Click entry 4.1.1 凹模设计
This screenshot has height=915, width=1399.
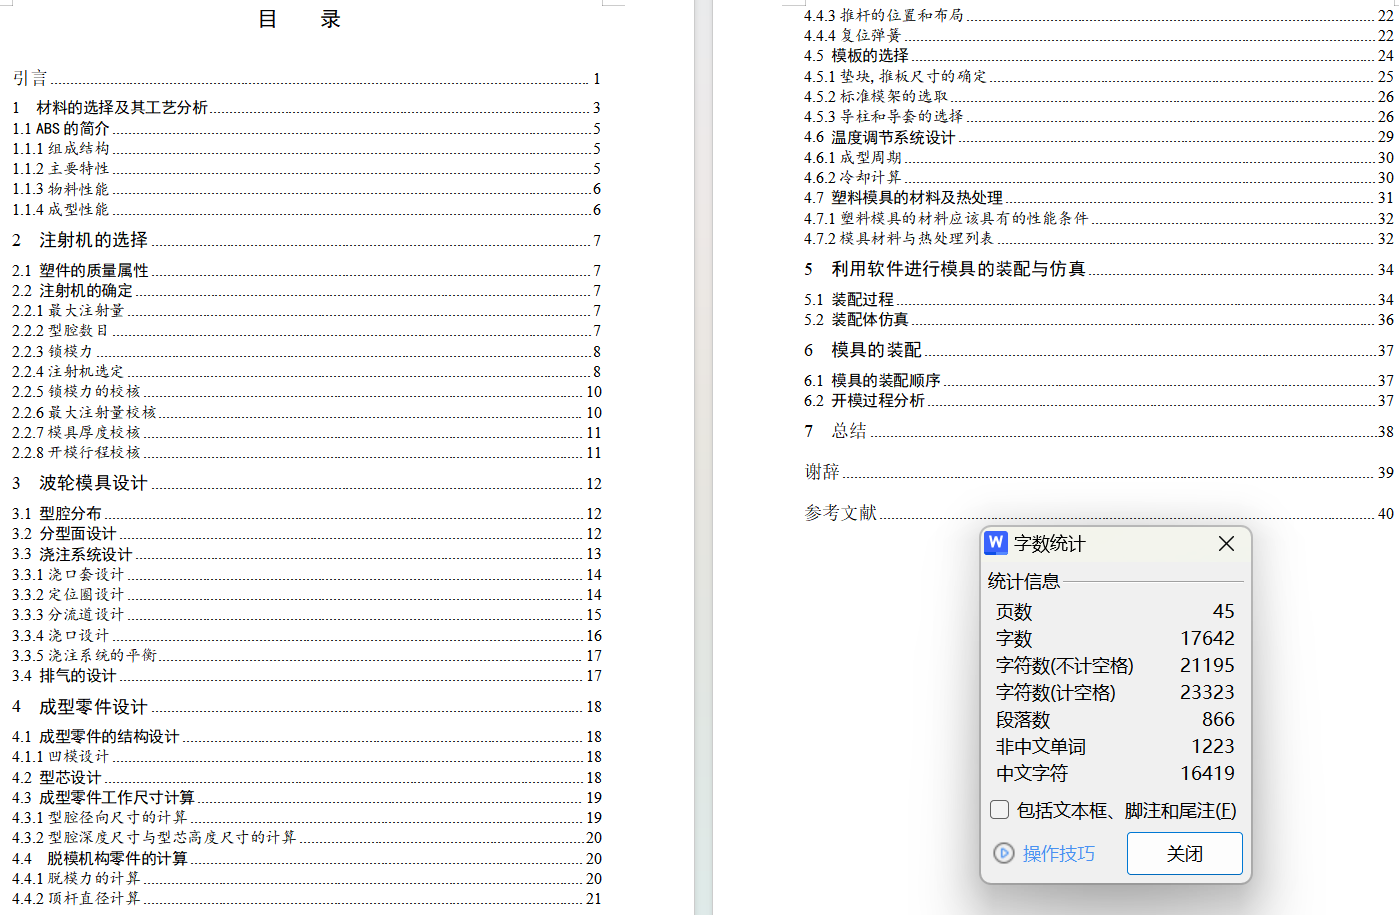point(306,756)
